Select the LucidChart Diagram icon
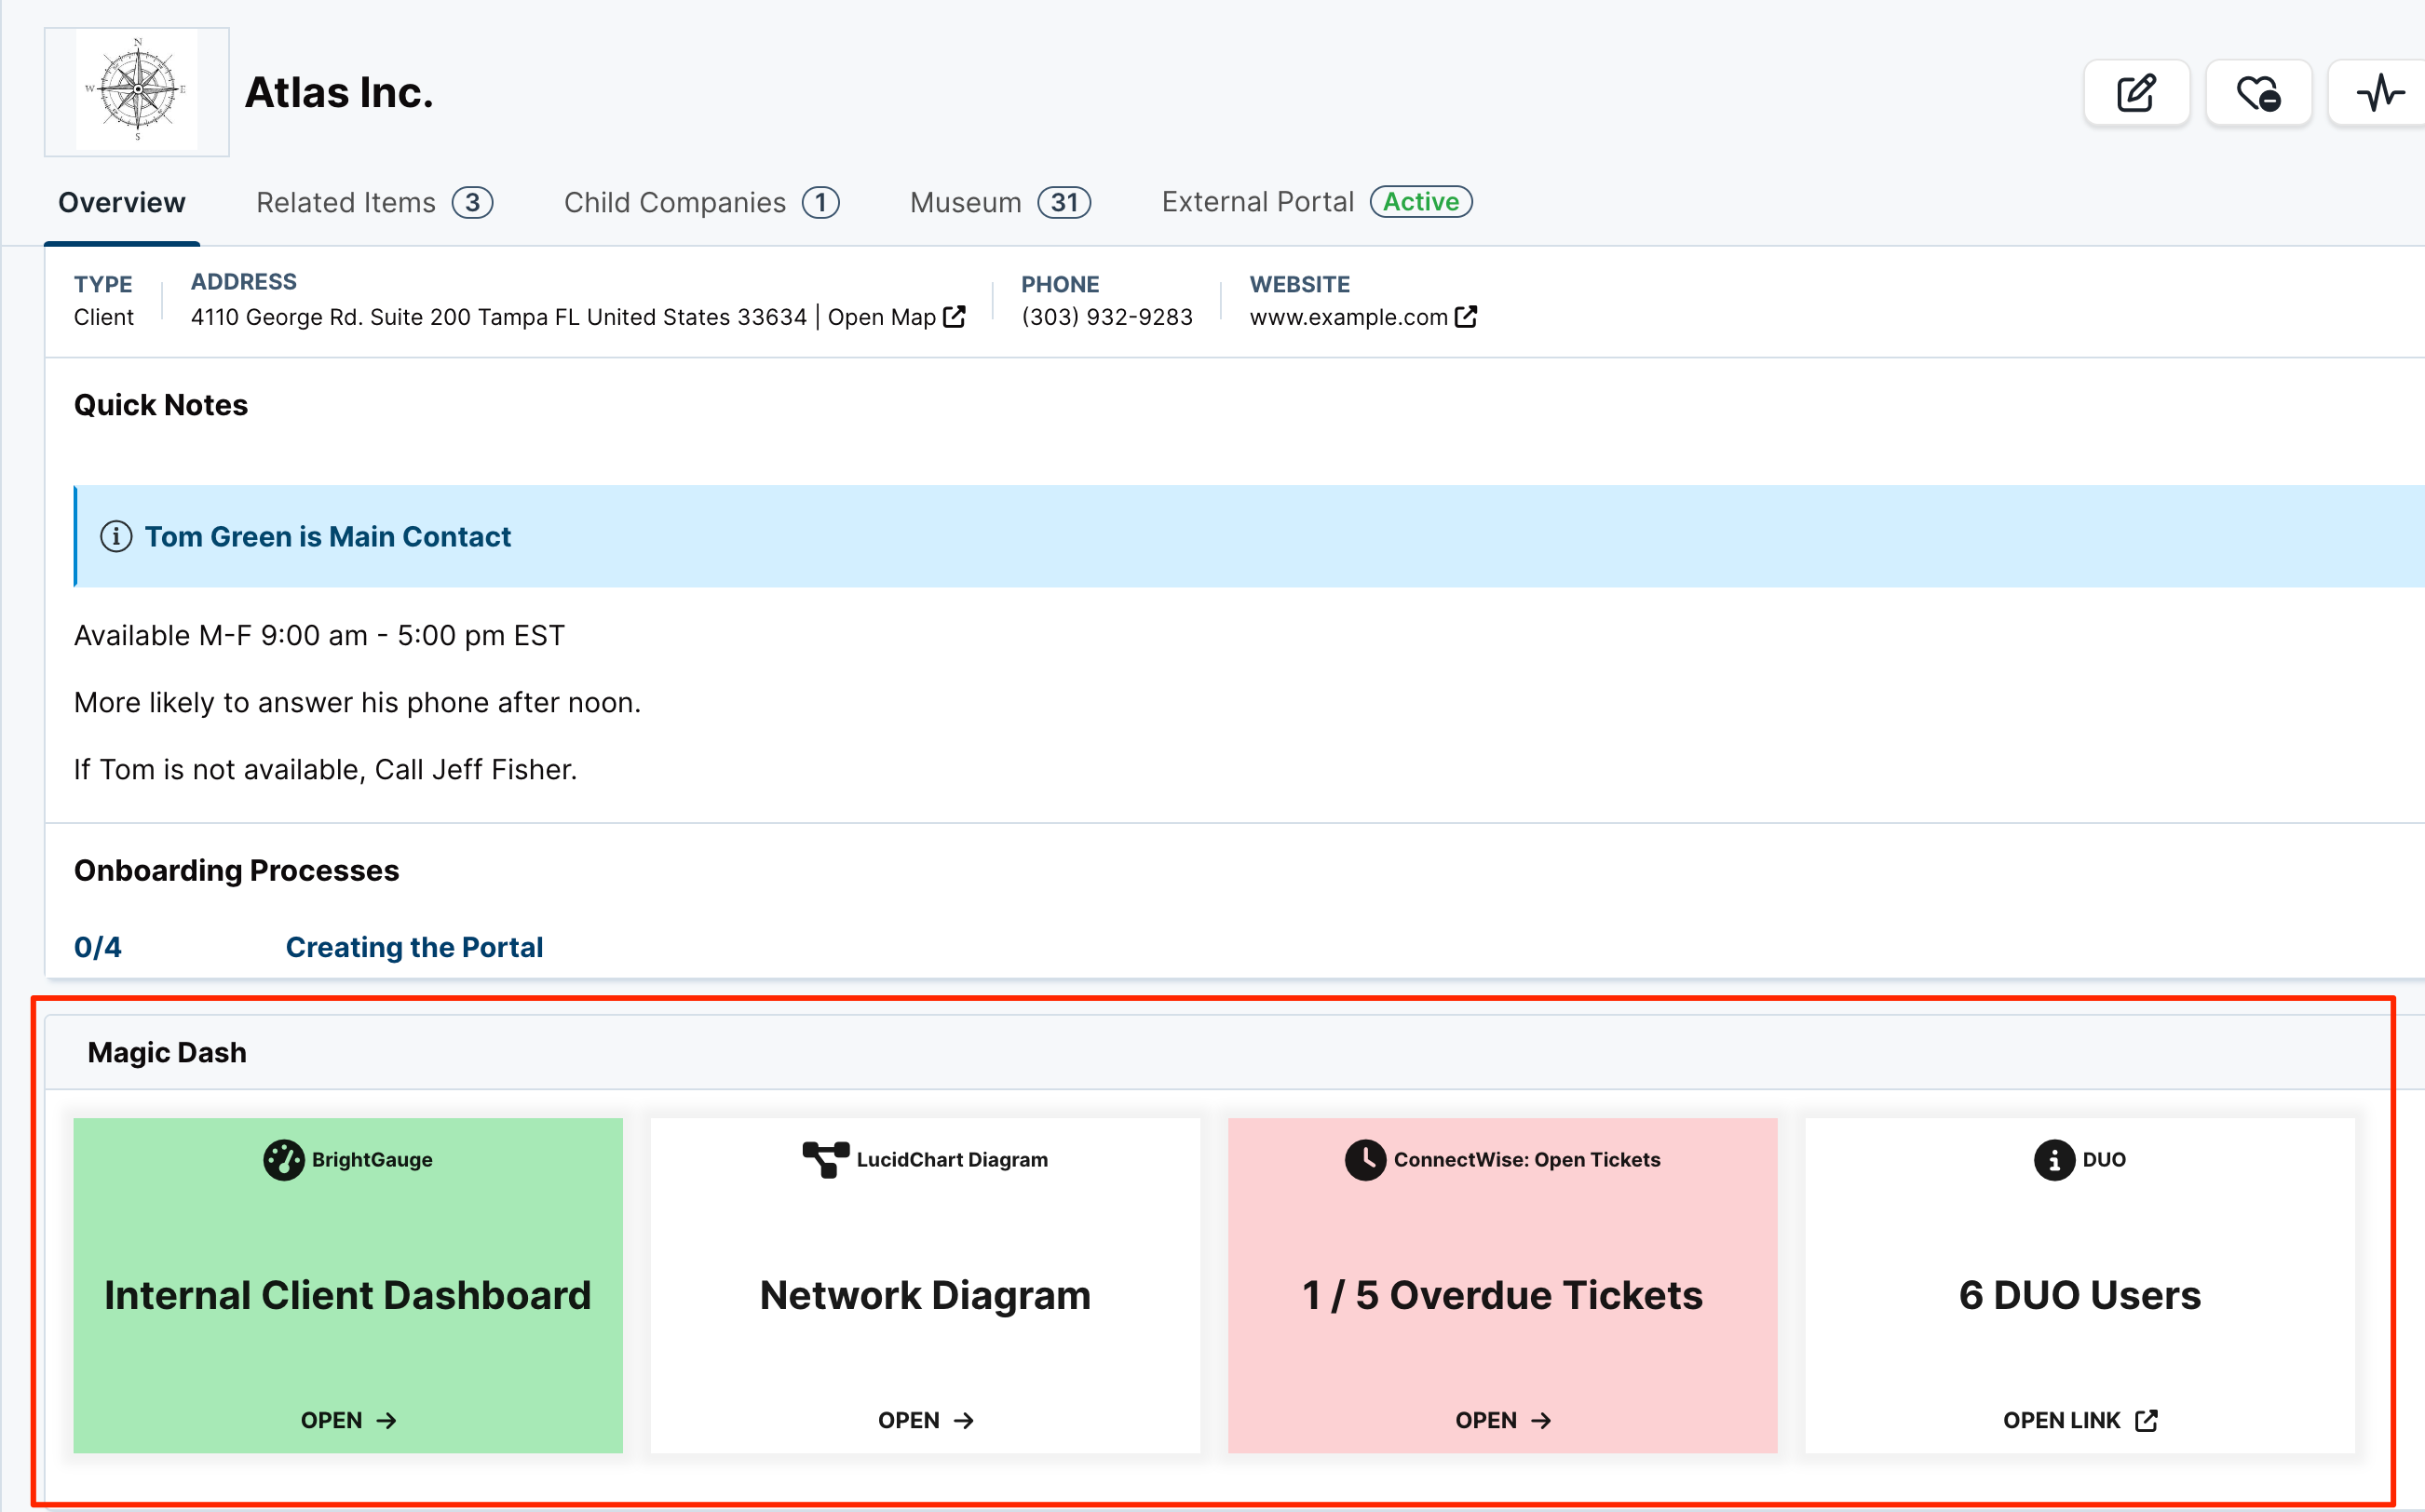This screenshot has width=2425, height=1512. click(822, 1159)
